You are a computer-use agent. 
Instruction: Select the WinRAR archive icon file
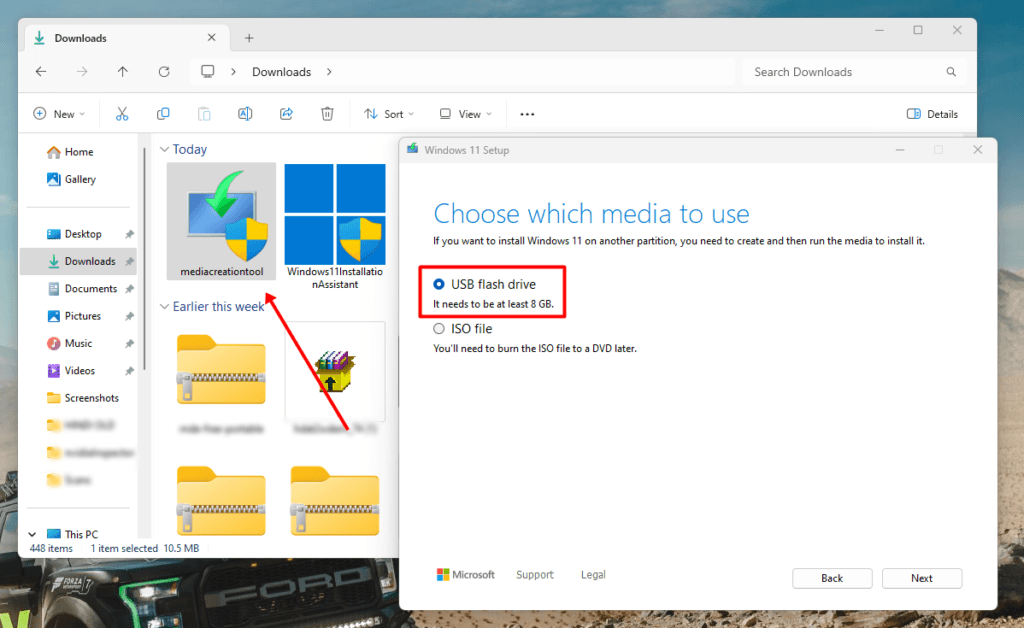334,371
